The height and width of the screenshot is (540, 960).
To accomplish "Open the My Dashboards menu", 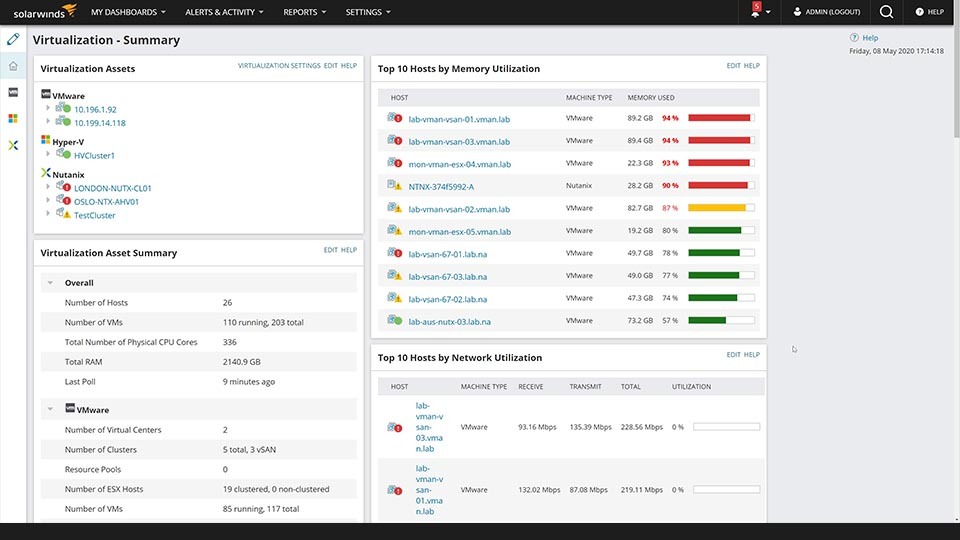I will (x=128, y=12).
